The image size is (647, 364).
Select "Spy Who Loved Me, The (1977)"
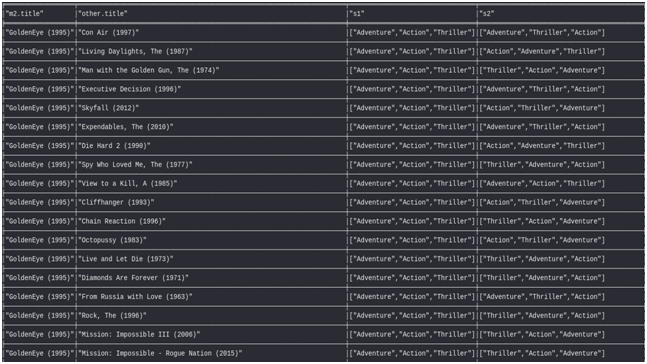(135, 165)
